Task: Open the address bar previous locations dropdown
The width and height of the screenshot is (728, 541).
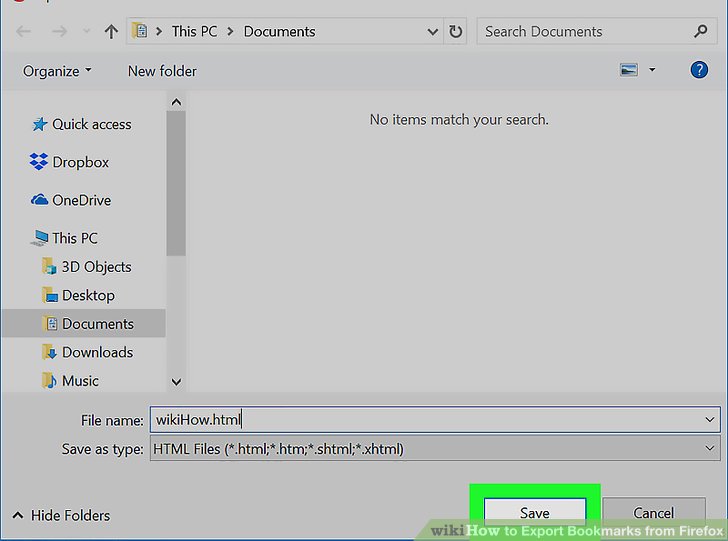Action: pyautogui.click(x=432, y=32)
